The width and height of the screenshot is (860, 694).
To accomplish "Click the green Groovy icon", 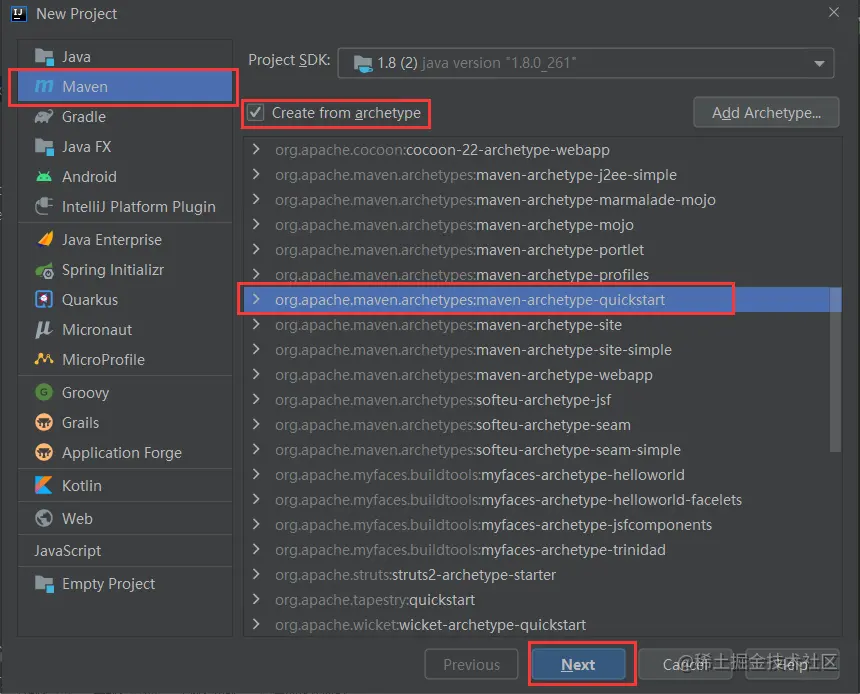I will click(x=44, y=392).
